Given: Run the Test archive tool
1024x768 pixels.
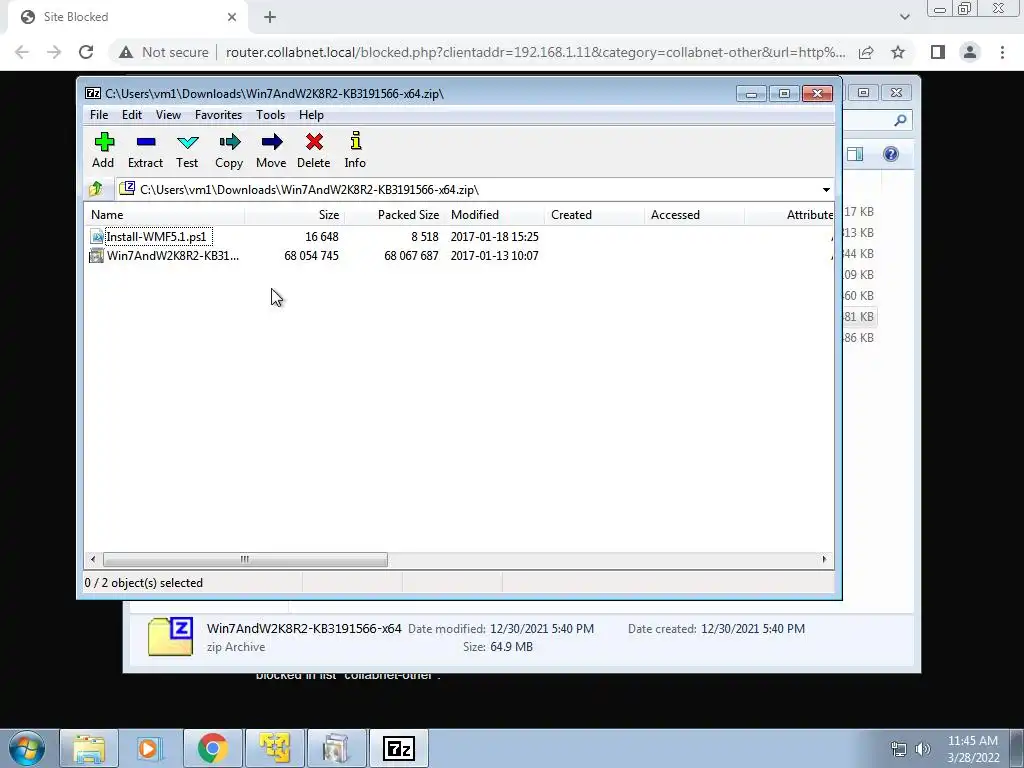Looking at the screenshot, I should pos(187,150).
